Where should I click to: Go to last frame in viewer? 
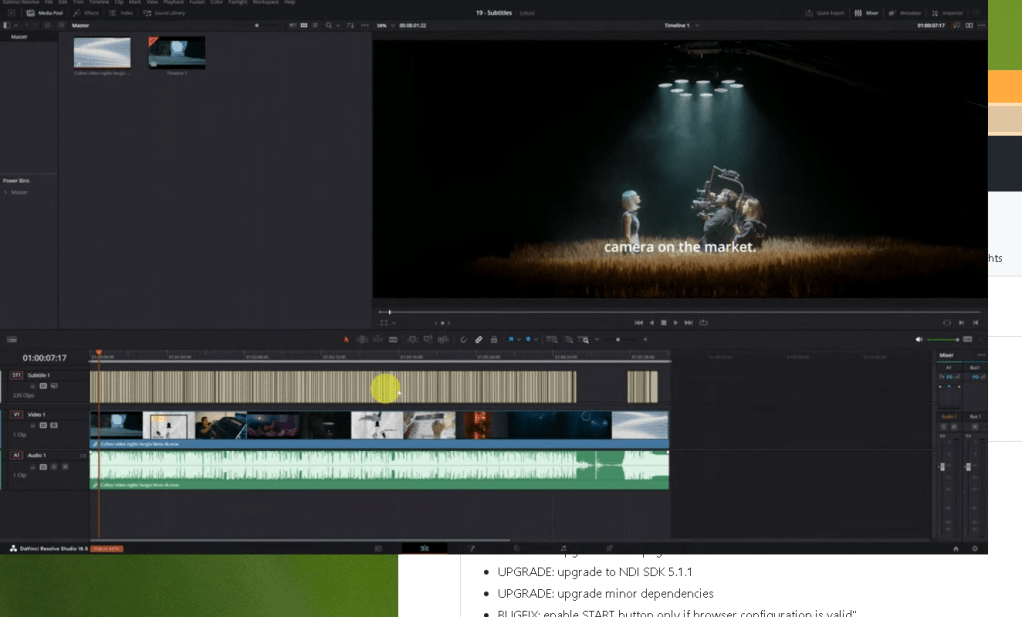point(688,323)
